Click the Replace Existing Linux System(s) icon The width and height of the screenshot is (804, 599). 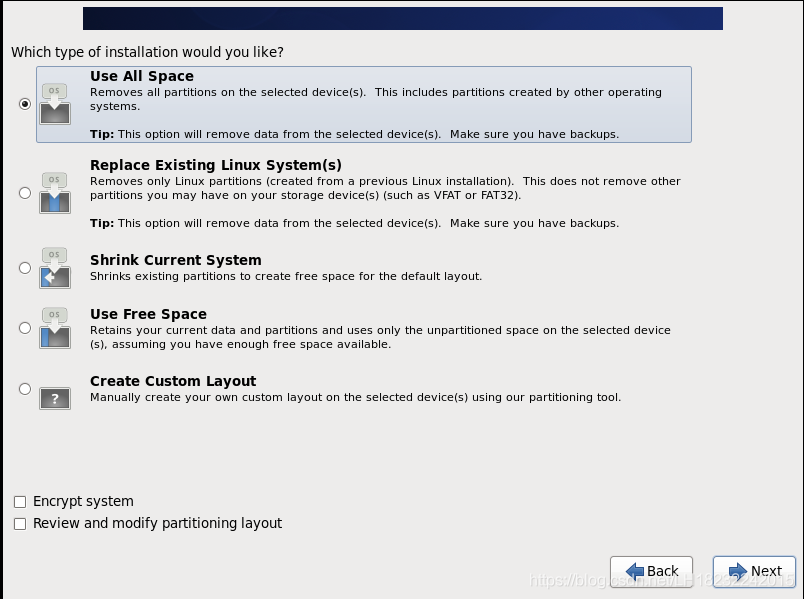[55, 193]
